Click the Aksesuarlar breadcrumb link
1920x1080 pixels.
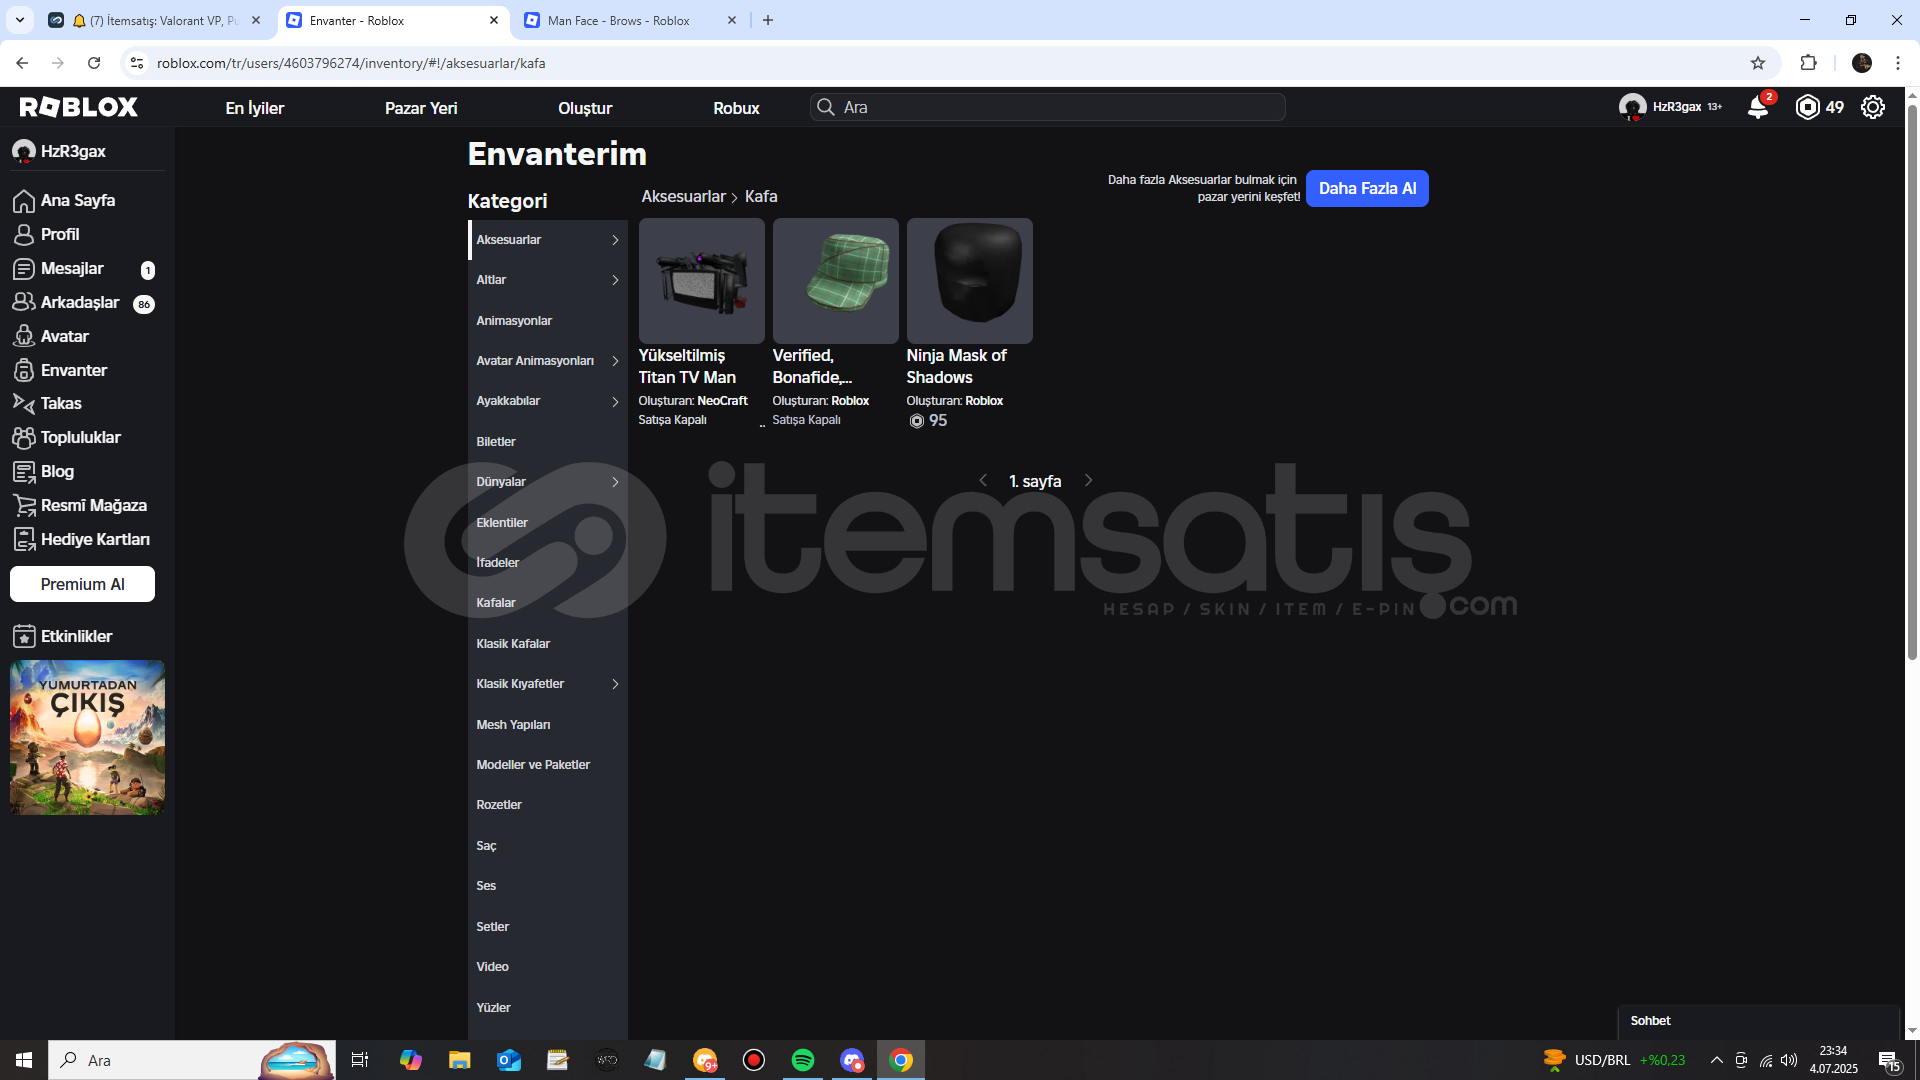click(683, 197)
